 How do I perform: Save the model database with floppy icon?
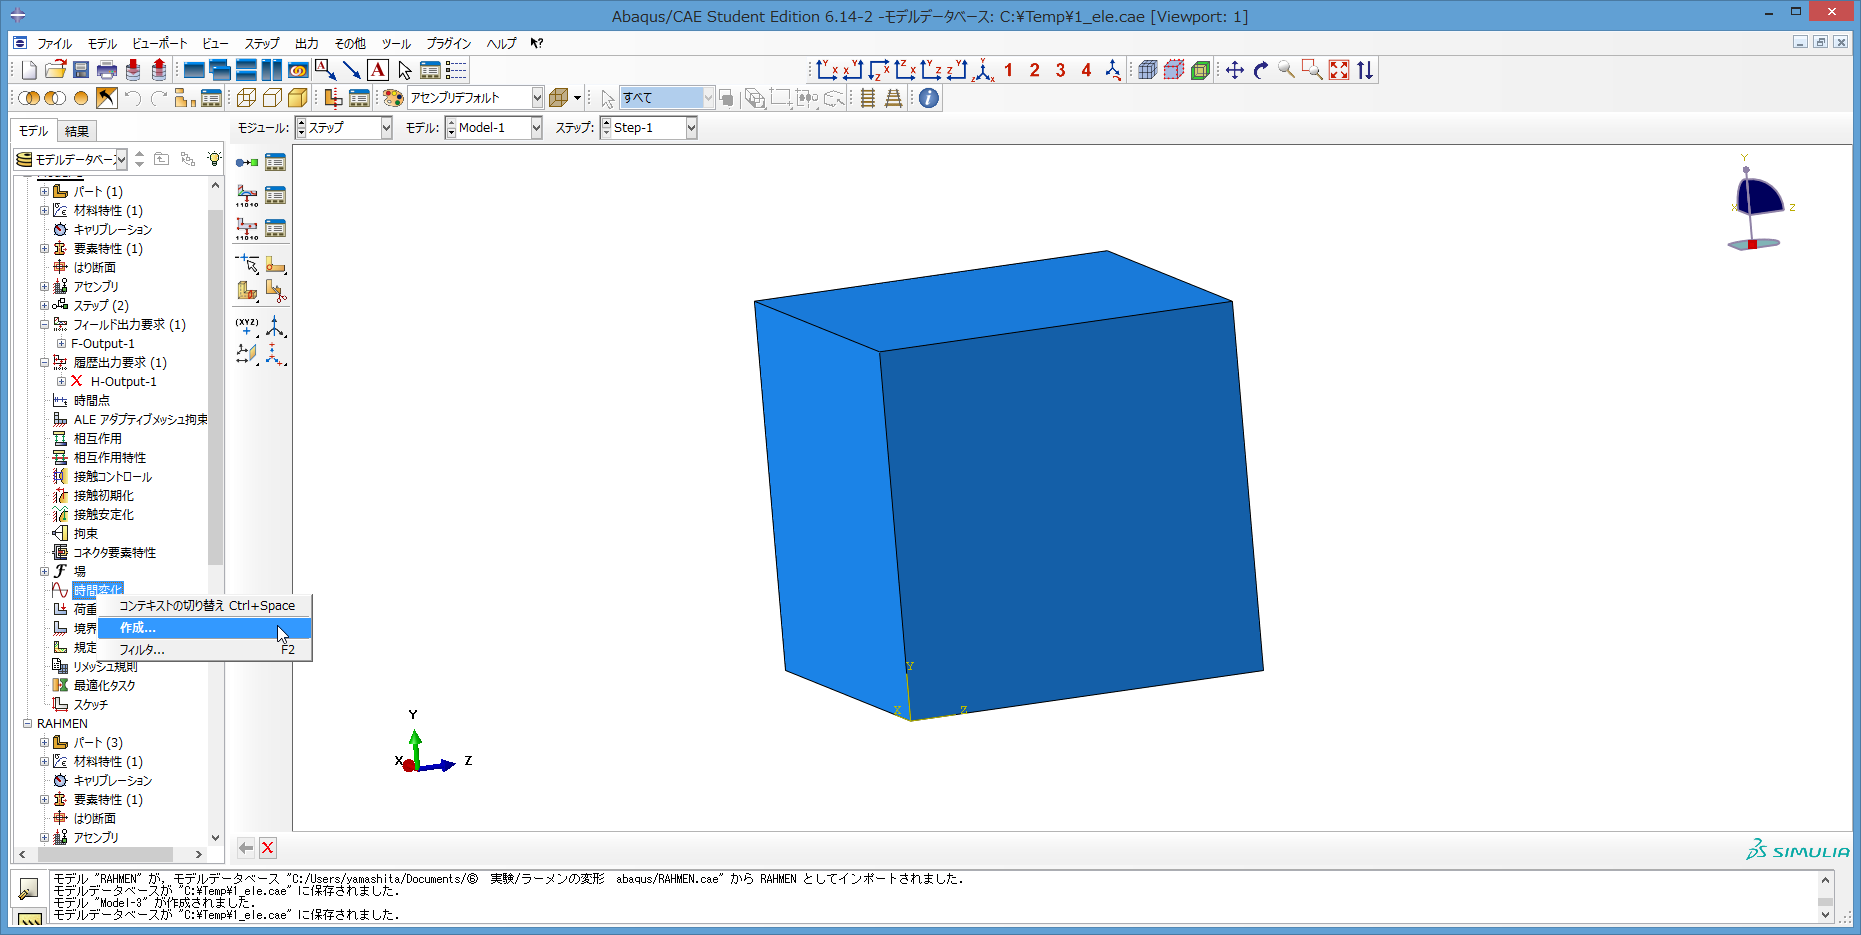tap(81, 70)
